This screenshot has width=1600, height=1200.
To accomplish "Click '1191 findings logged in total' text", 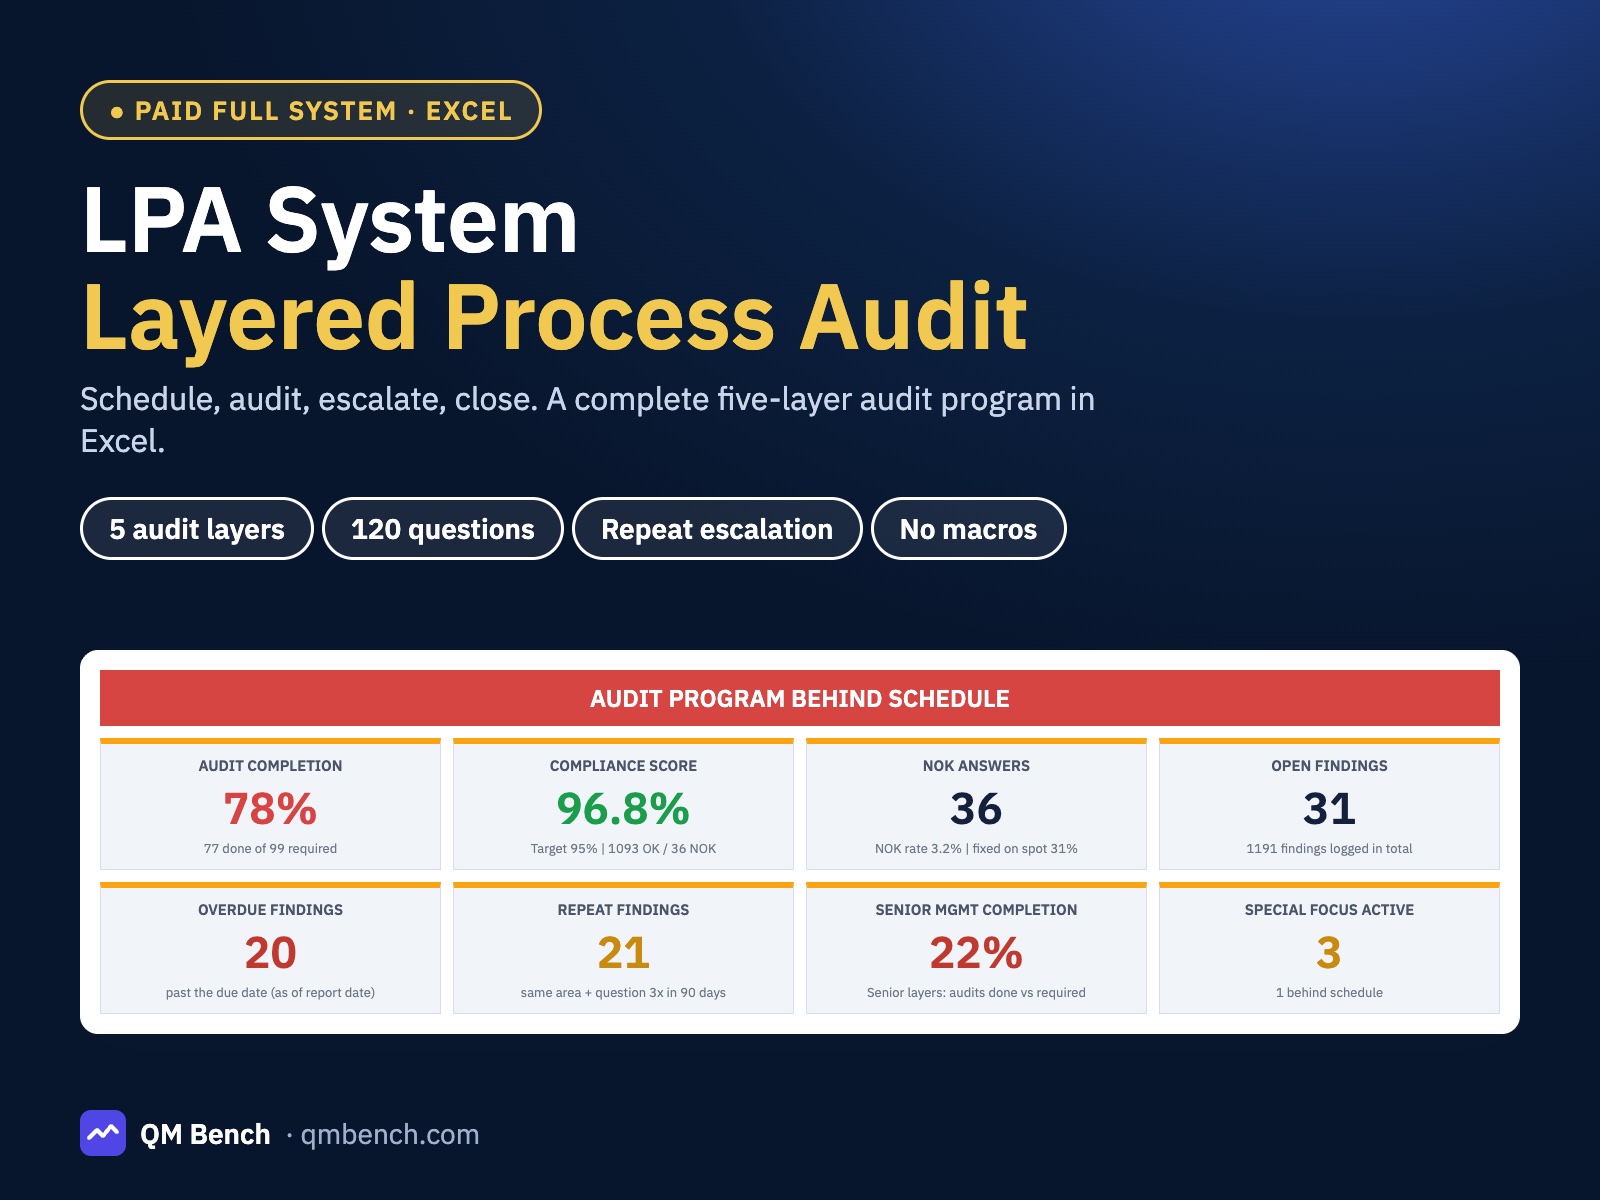I will tap(1329, 849).
